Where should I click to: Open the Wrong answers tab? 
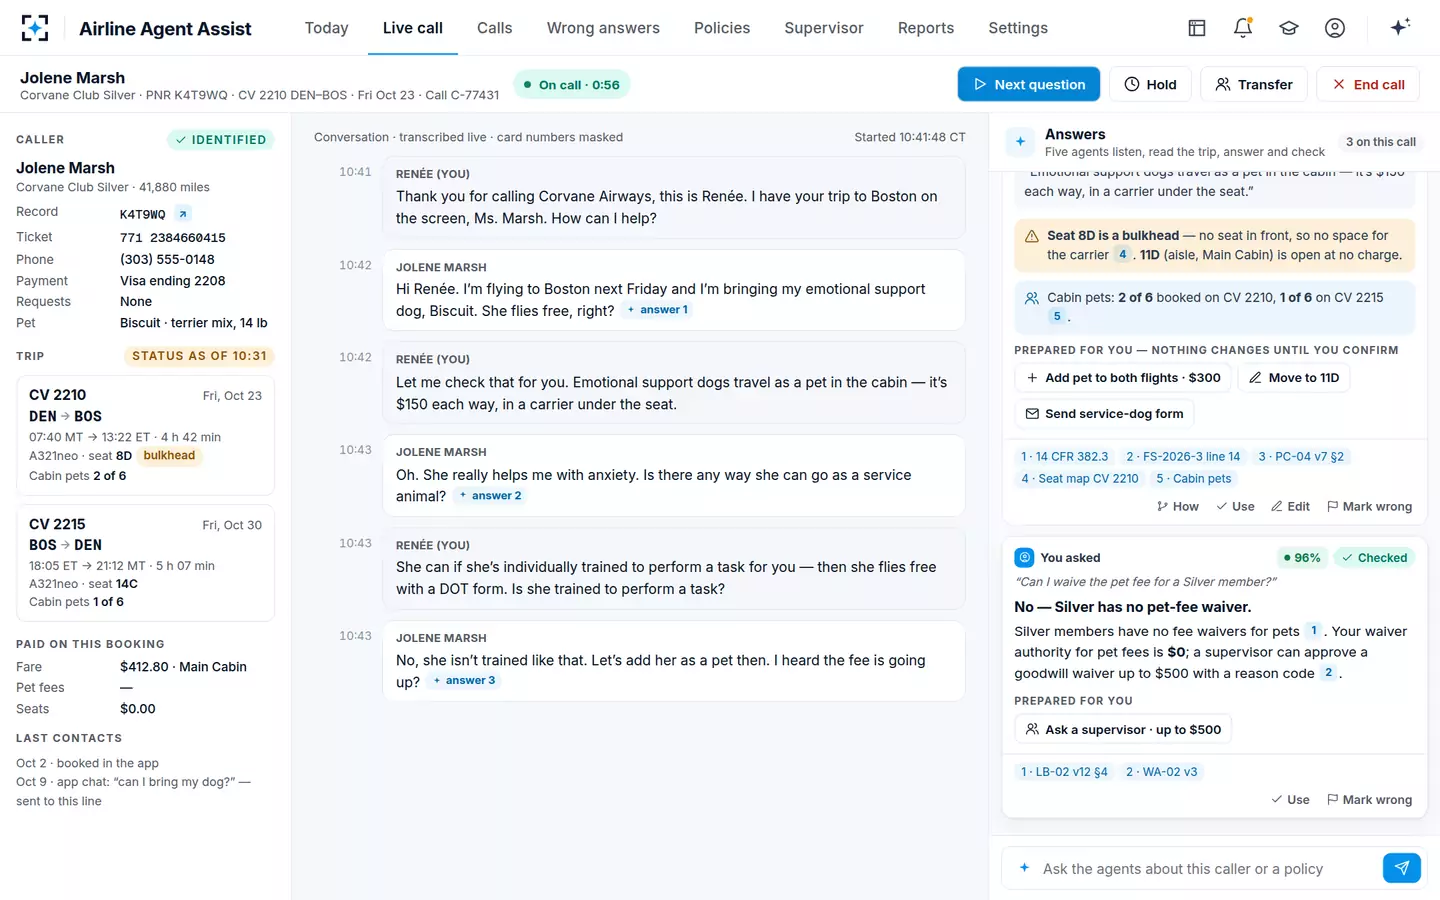pyautogui.click(x=603, y=28)
